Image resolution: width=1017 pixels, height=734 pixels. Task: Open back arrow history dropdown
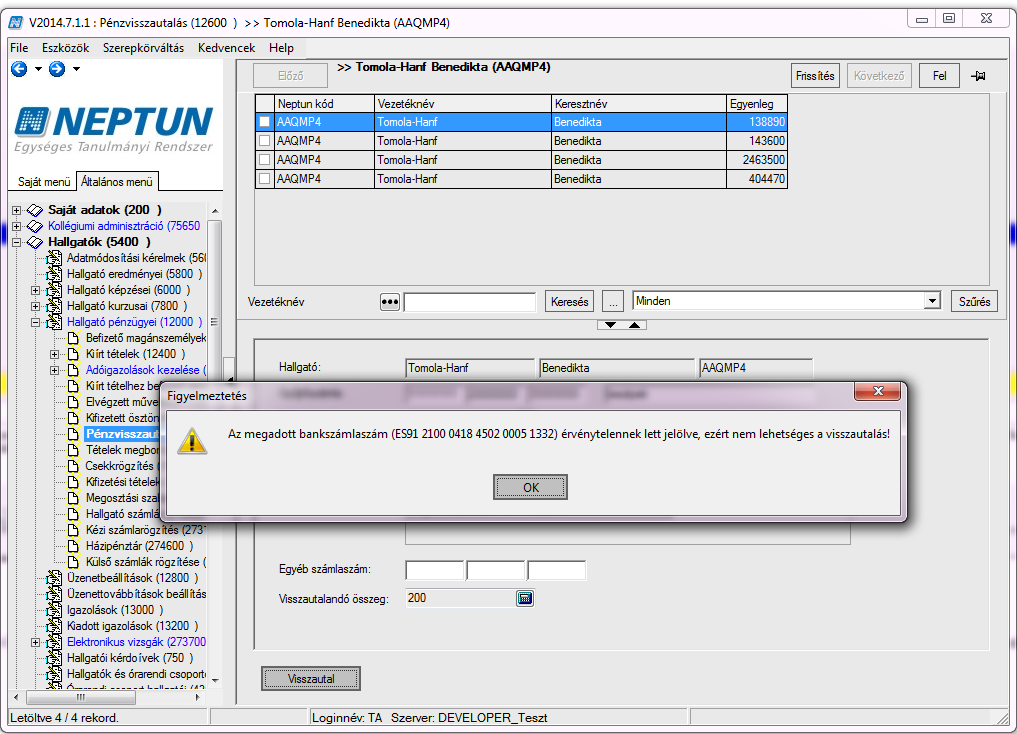coord(38,69)
